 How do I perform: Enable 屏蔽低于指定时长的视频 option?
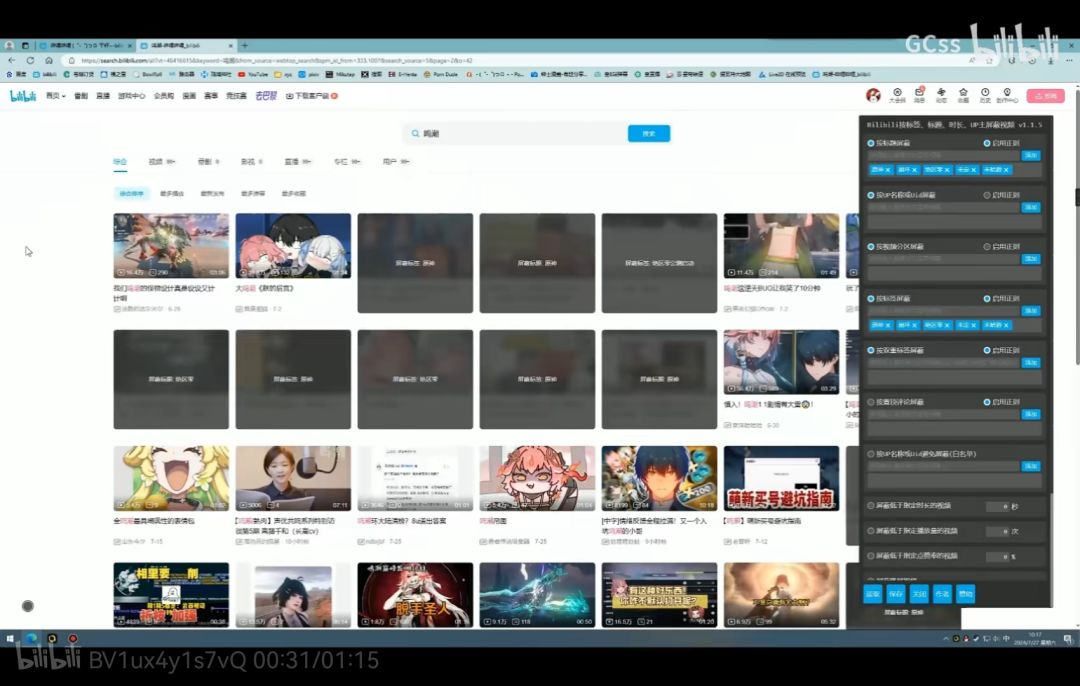tap(871, 506)
